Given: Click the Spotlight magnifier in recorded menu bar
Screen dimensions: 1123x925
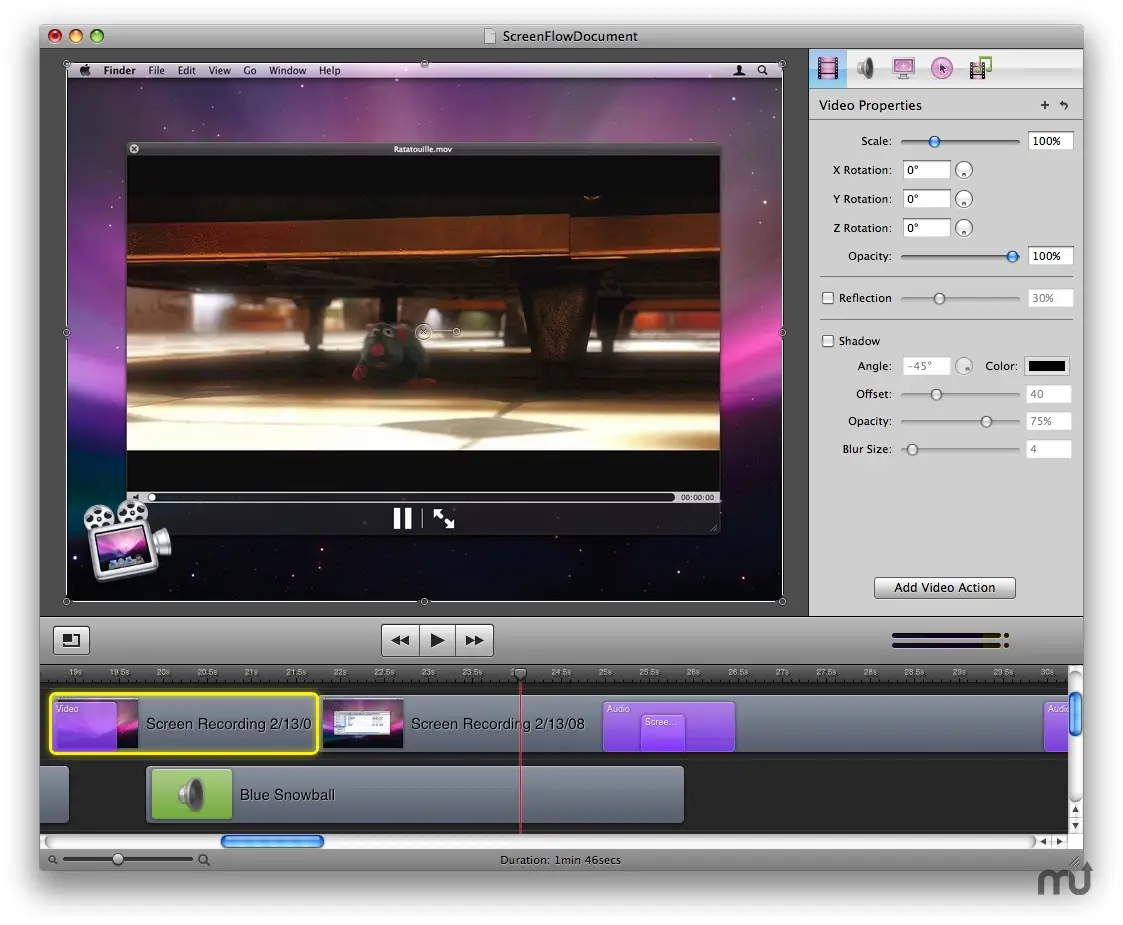Looking at the screenshot, I should coord(763,70).
